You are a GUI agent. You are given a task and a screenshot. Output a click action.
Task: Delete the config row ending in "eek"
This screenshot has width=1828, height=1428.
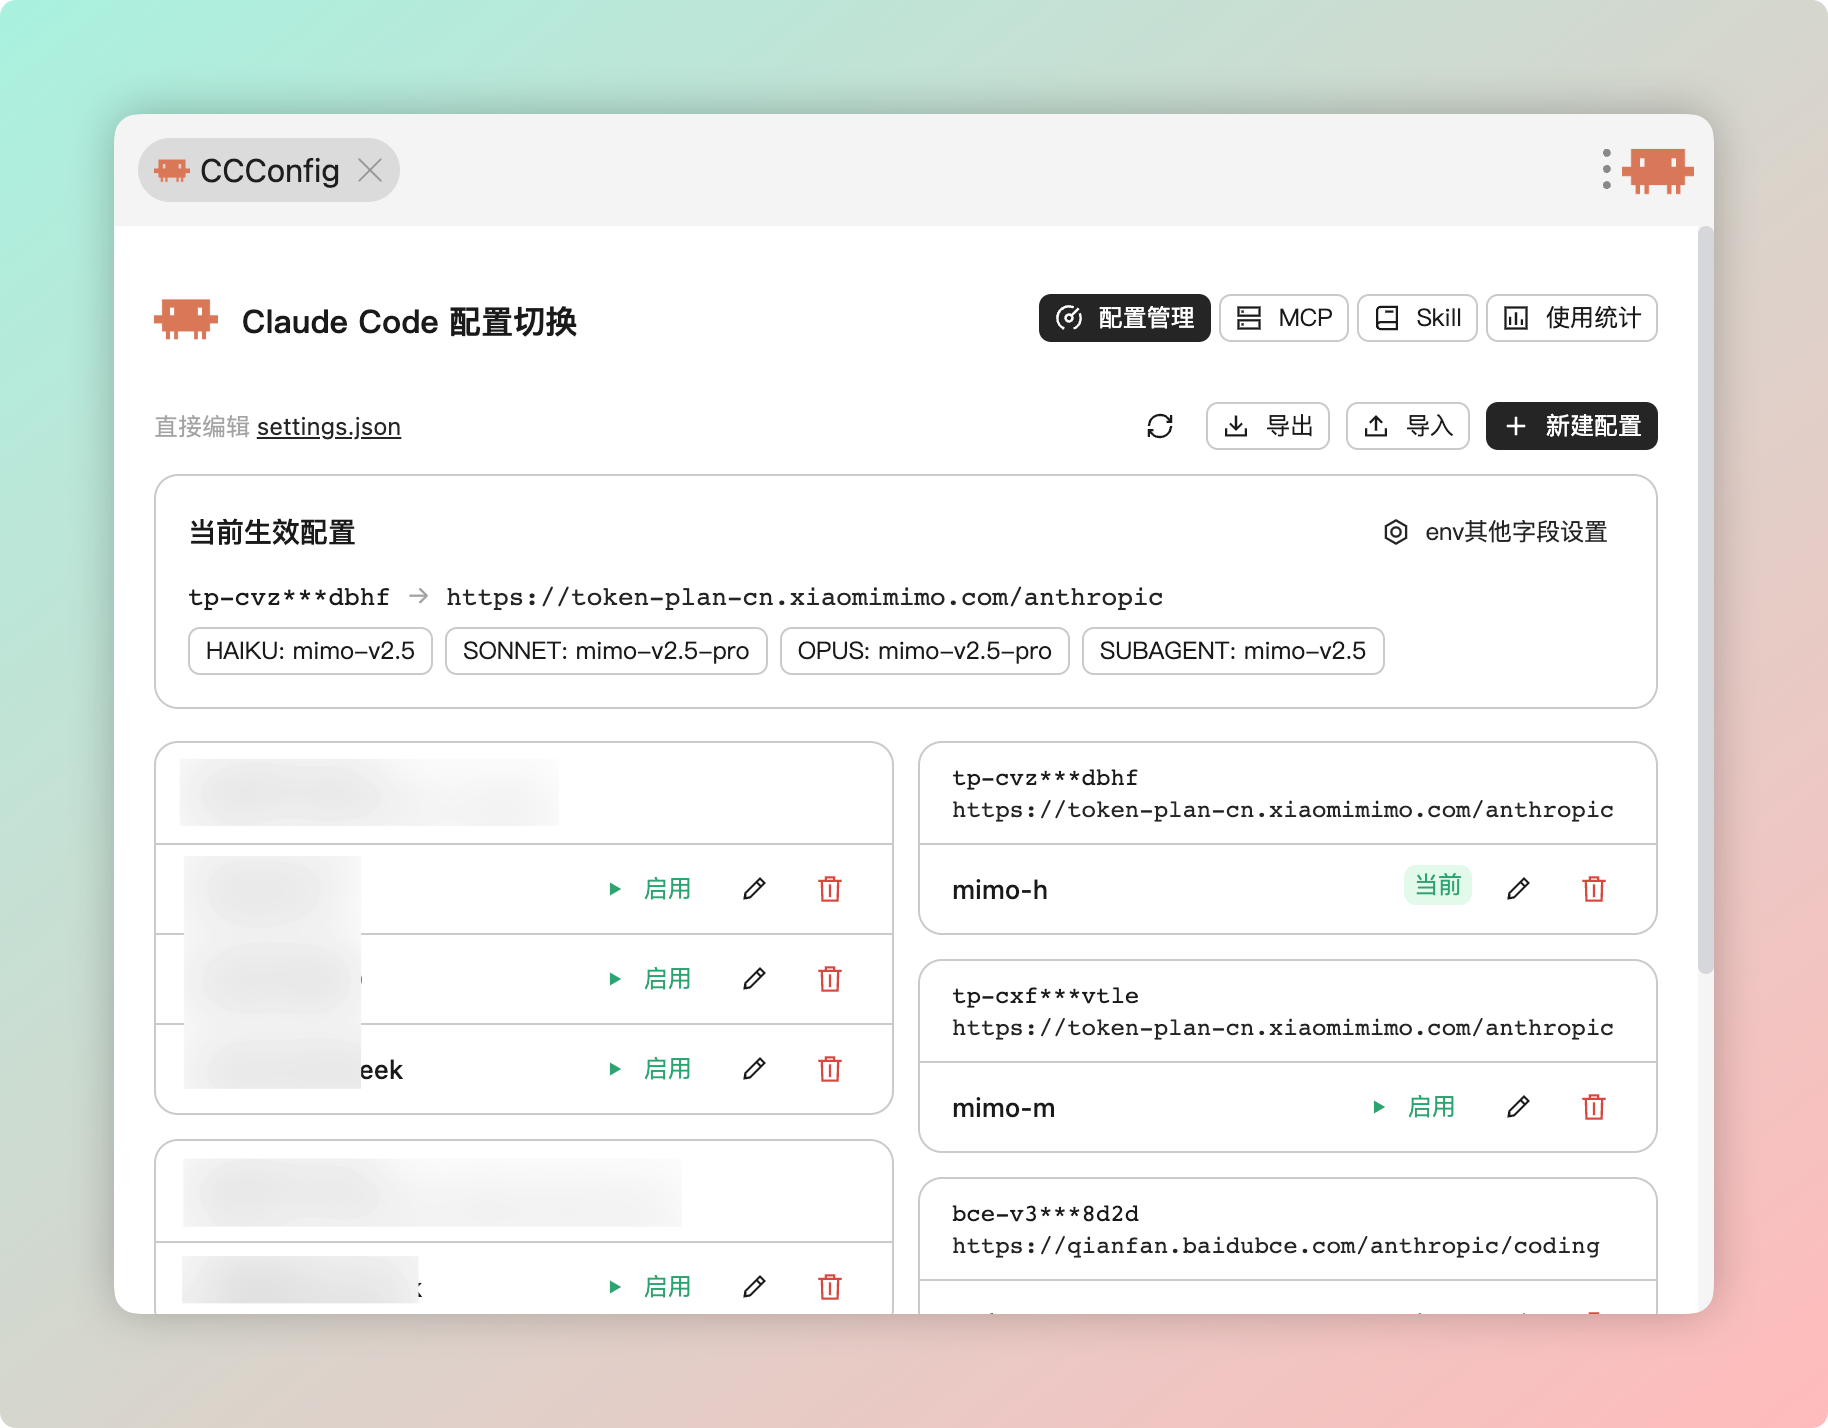click(830, 1069)
